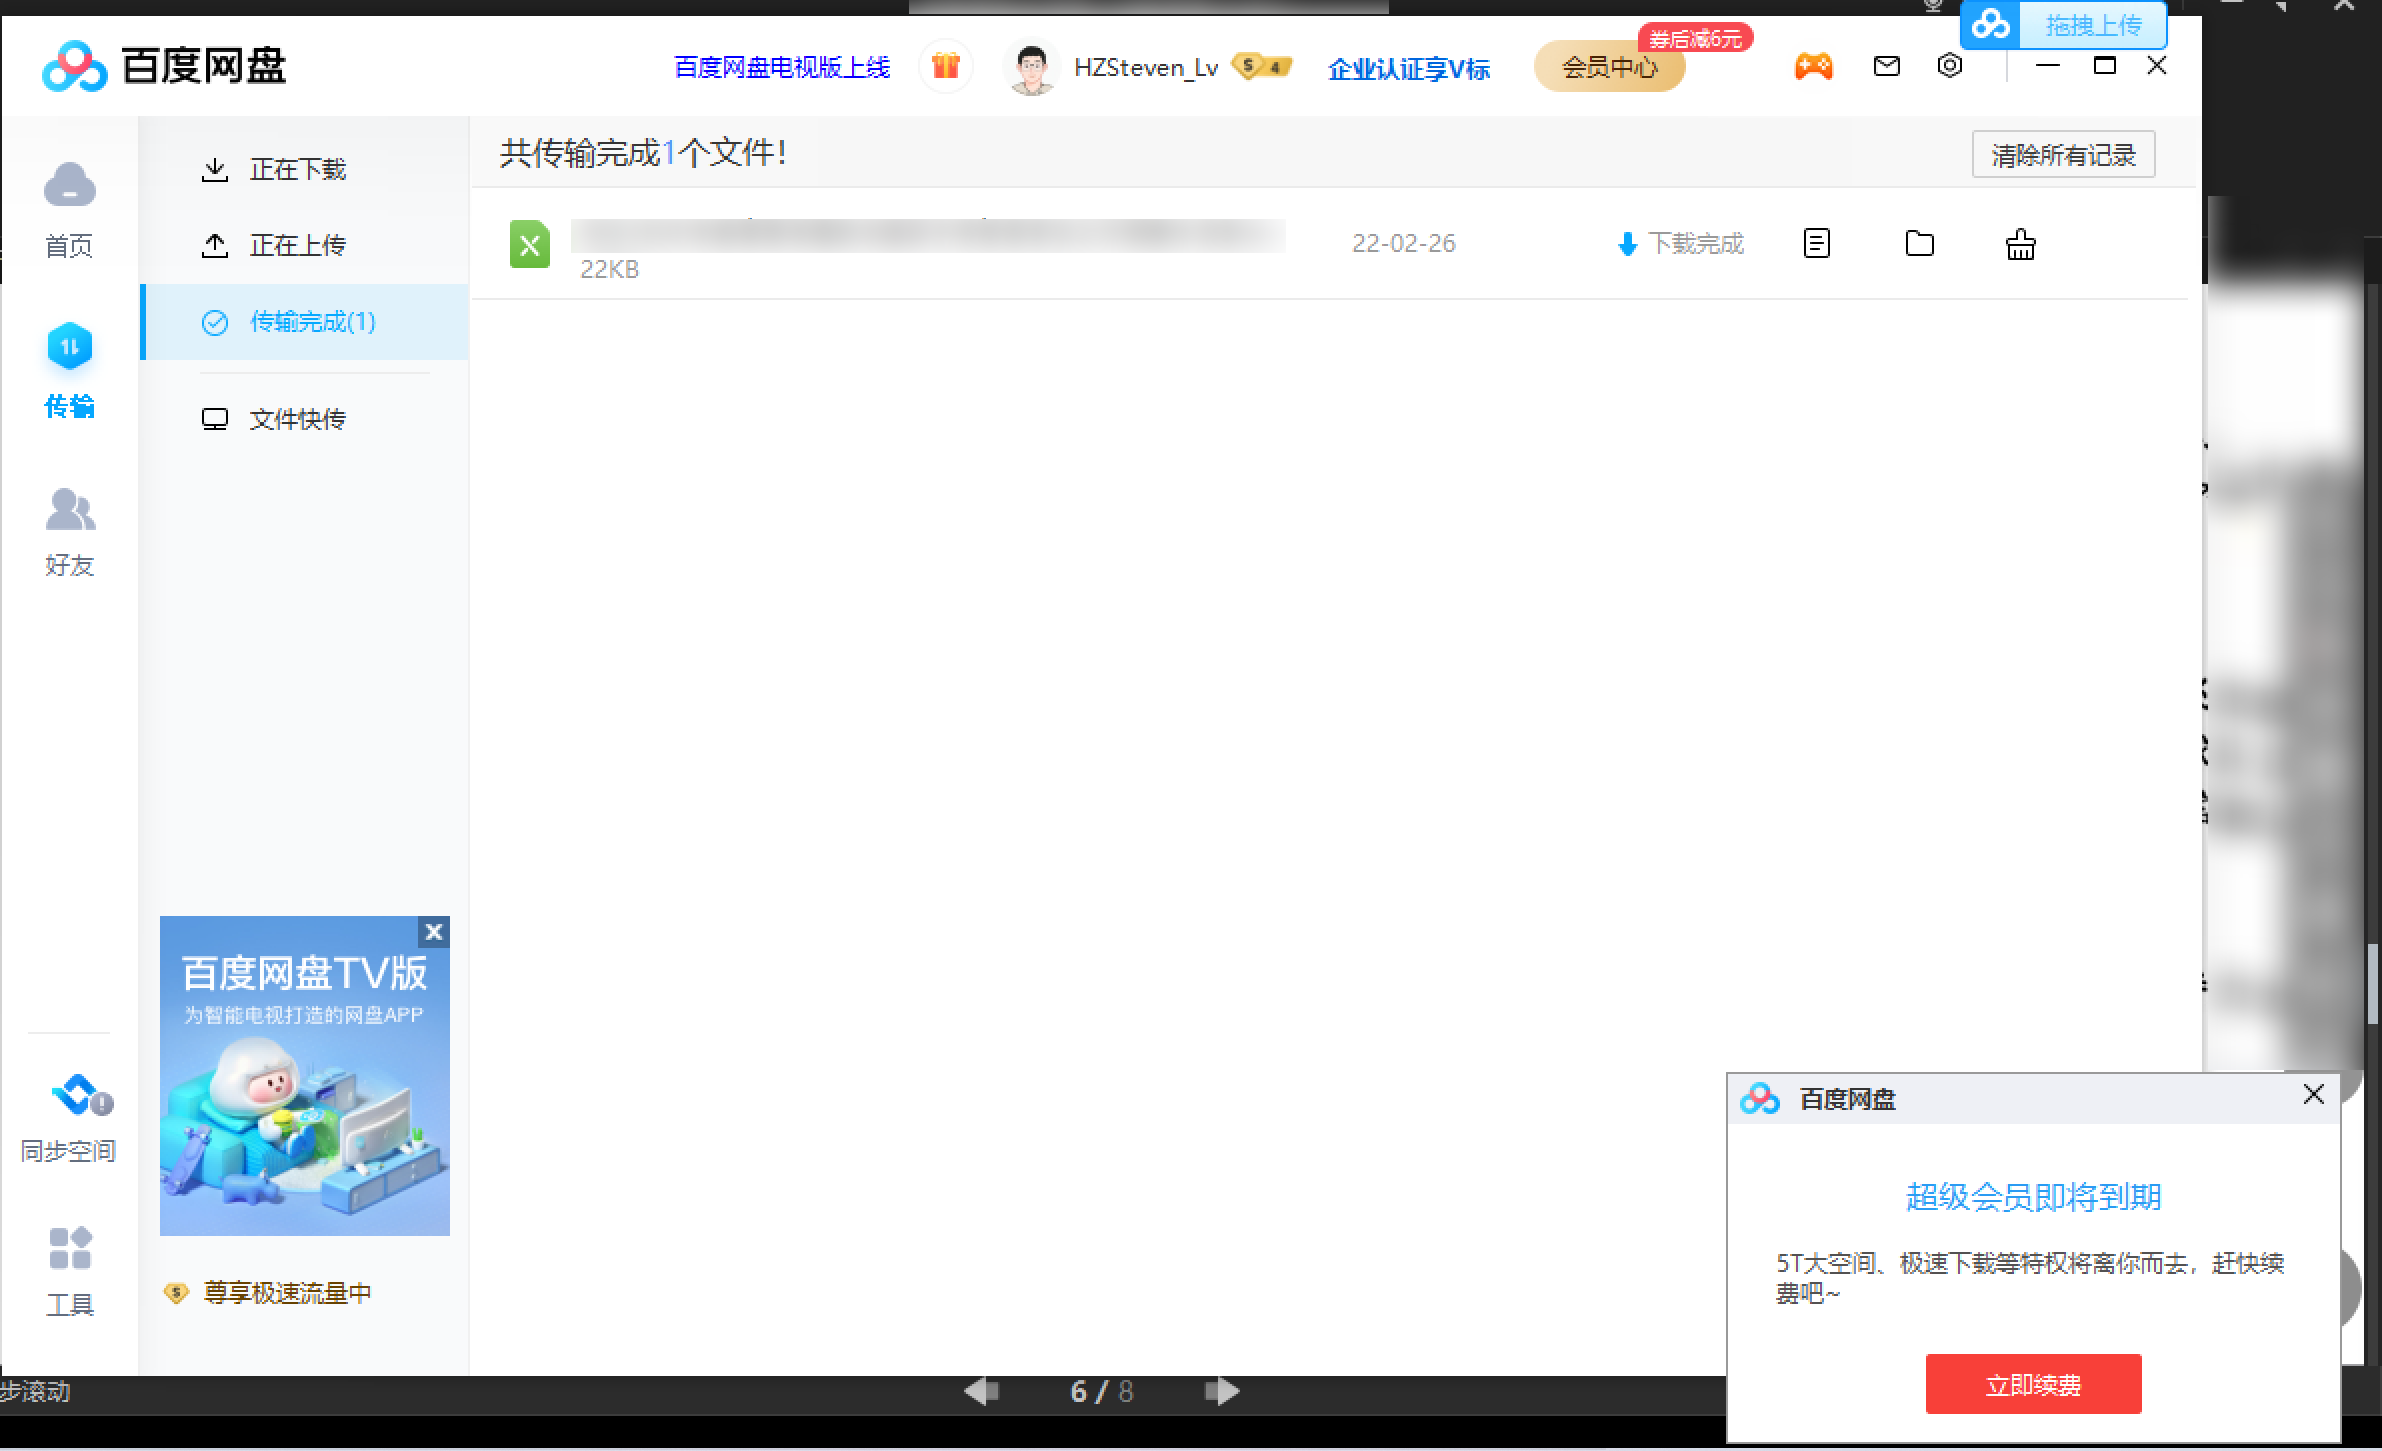Go to the 首页 home section
The width and height of the screenshot is (2382, 1451).
coord(69,208)
